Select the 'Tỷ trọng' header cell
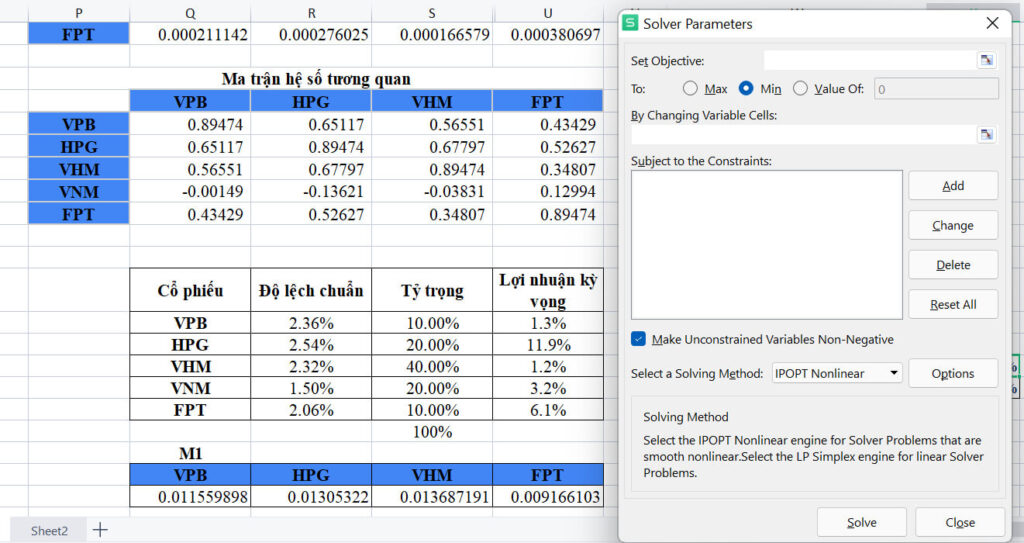Image resolution: width=1024 pixels, height=543 pixels. tap(432, 290)
